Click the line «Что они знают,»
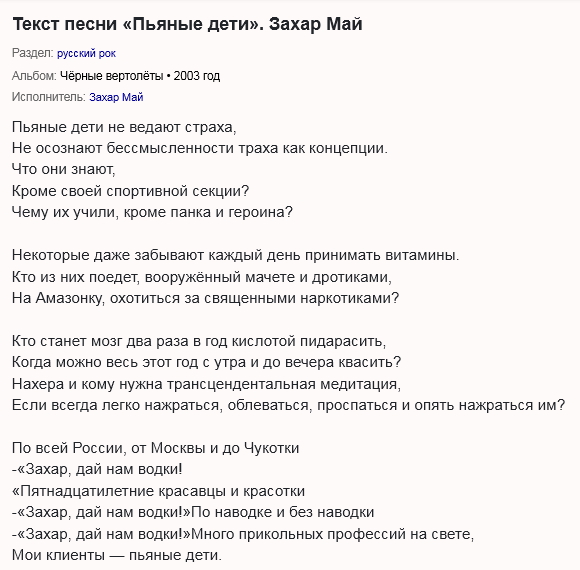 tap(64, 169)
